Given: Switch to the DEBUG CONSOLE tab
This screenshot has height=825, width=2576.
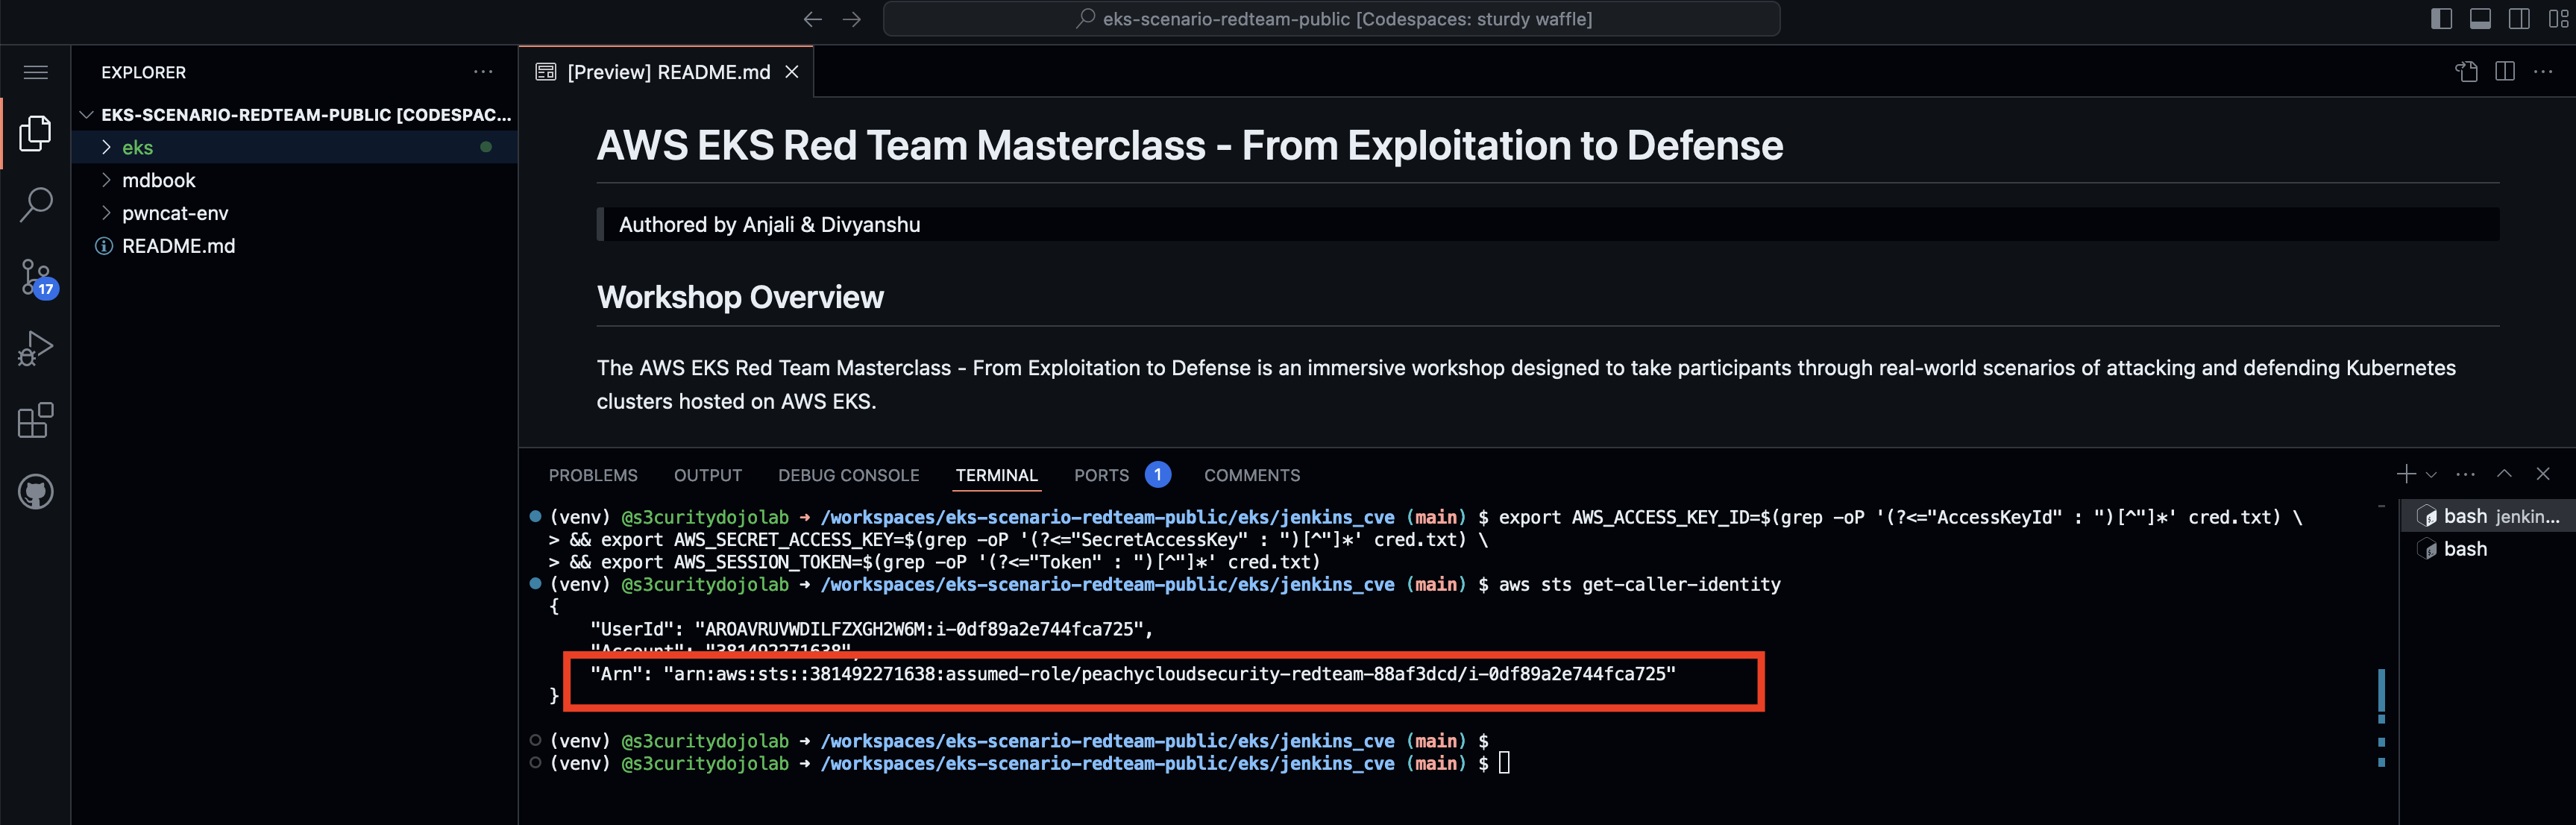Looking at the screenshot, I should pyautogui.click(x=848, y=475).
